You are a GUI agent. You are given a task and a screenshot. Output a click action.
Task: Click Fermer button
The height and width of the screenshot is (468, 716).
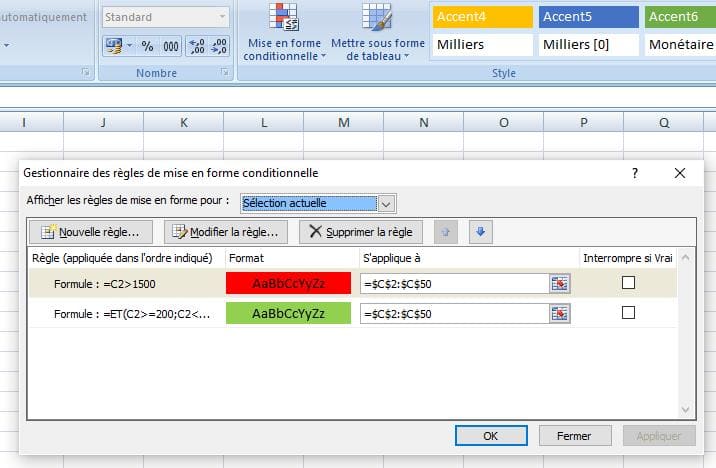574,436
